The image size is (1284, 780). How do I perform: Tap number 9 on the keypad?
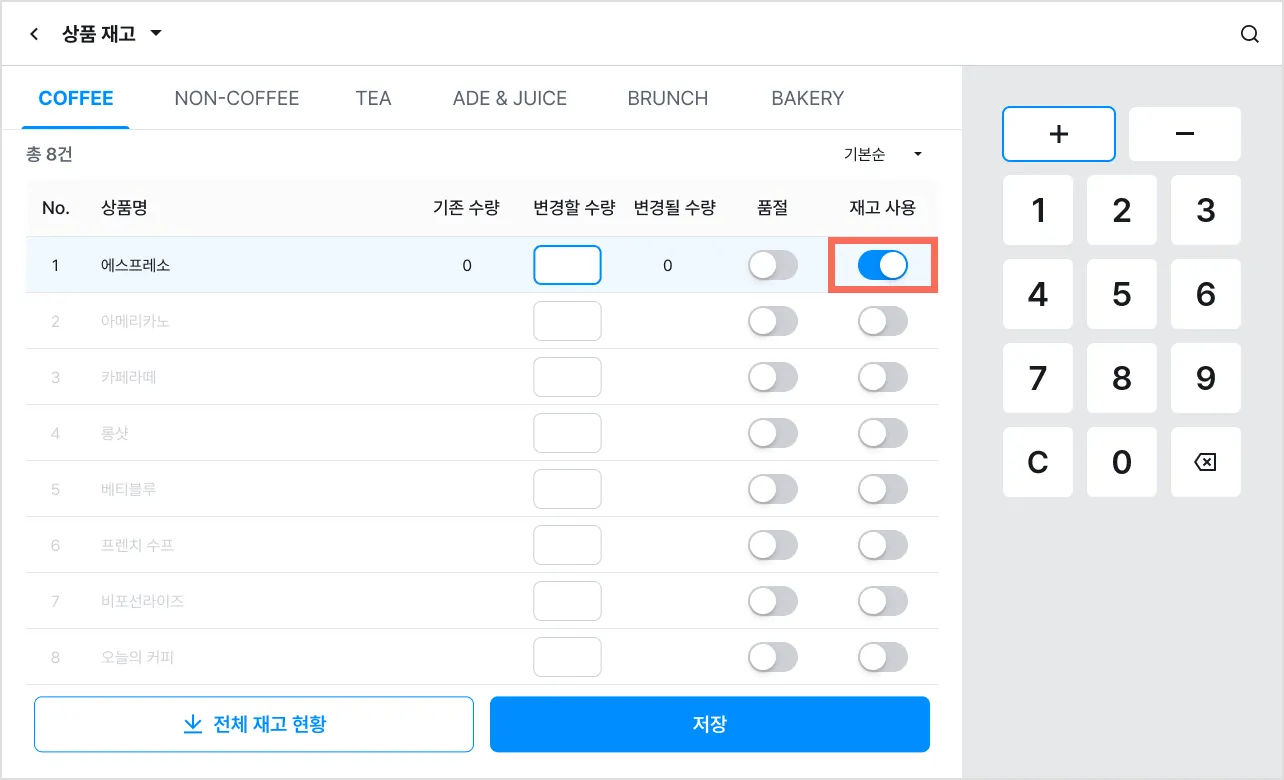[x=1206, y=378]
